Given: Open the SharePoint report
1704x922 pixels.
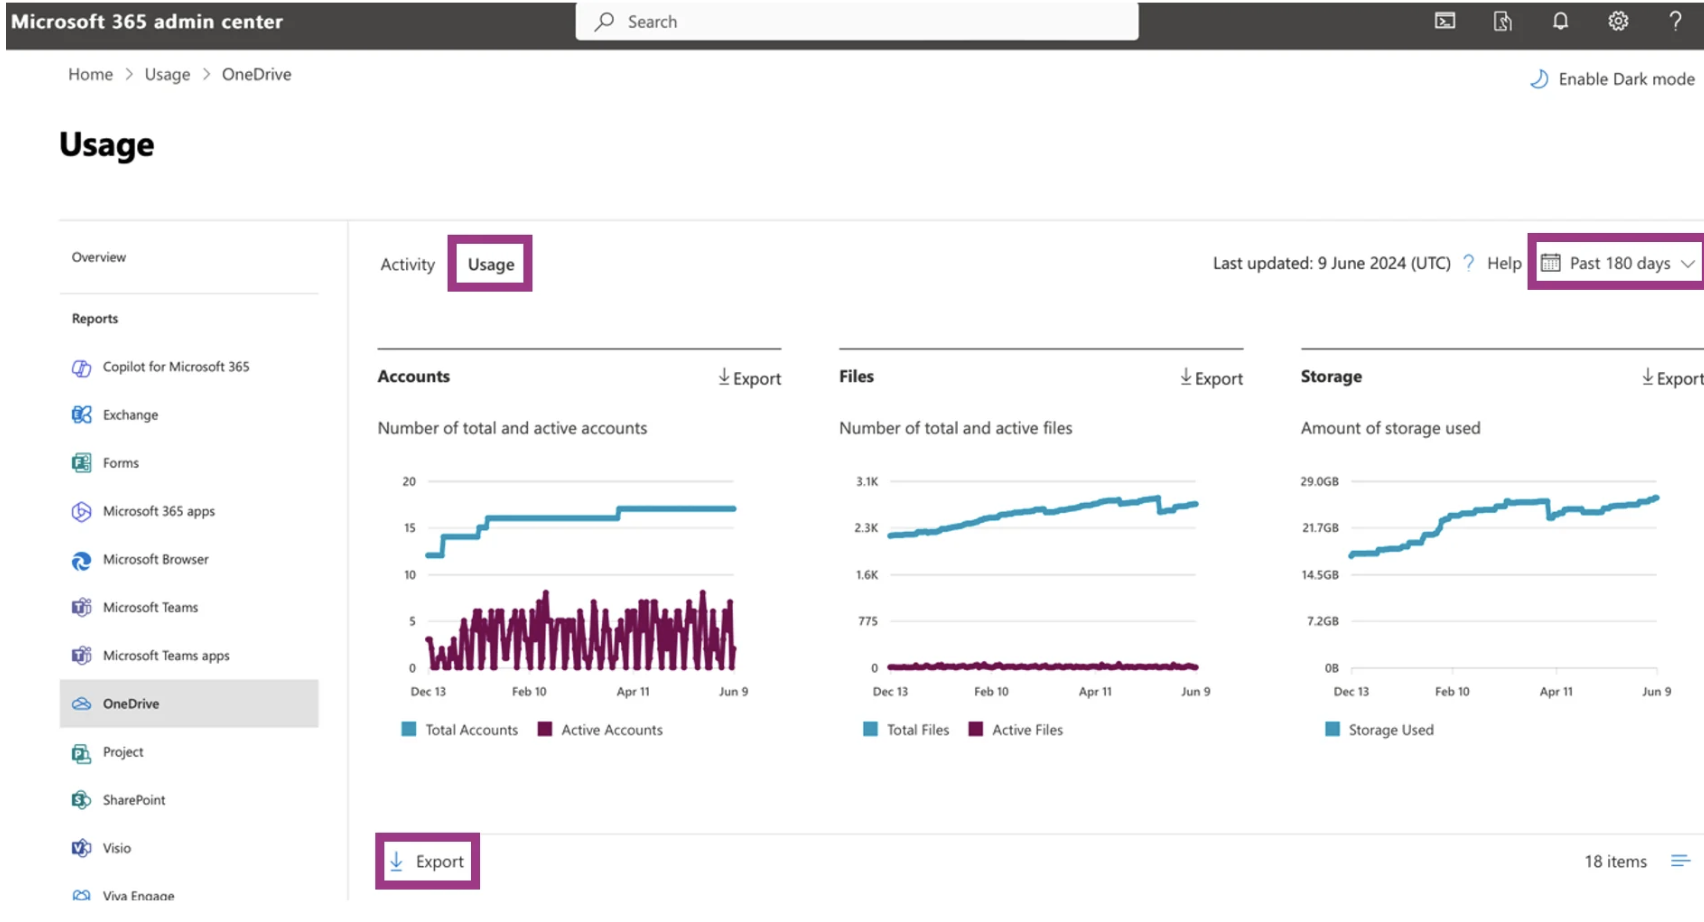Looking at the screenshot, I should point(134,800).
